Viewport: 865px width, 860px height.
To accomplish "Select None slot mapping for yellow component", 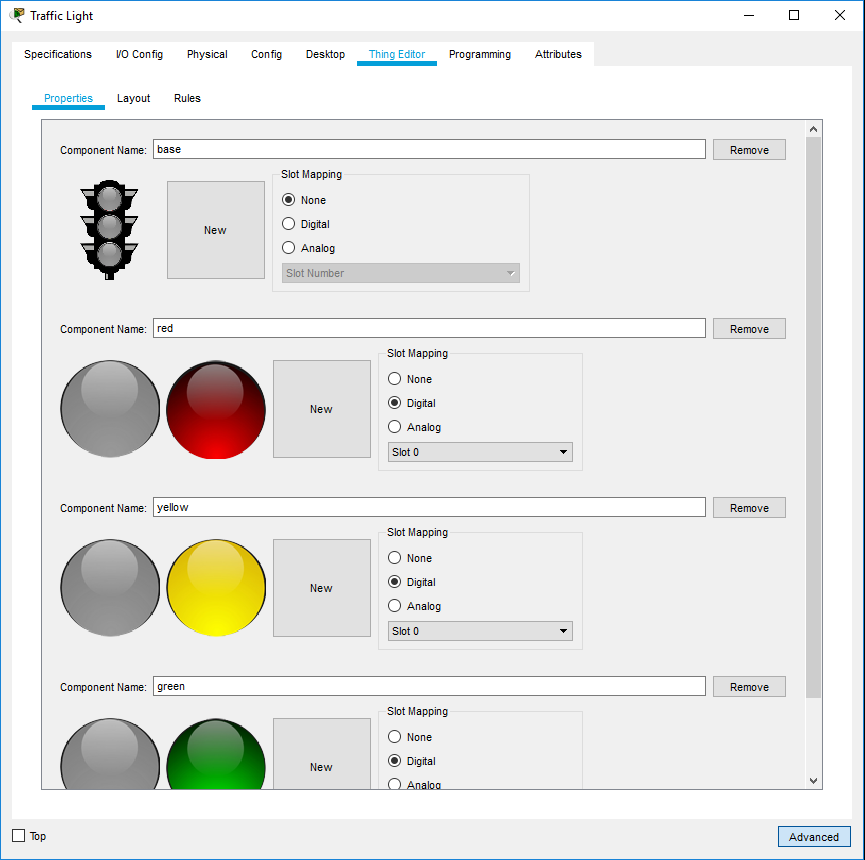I will [x=394, y=558].
